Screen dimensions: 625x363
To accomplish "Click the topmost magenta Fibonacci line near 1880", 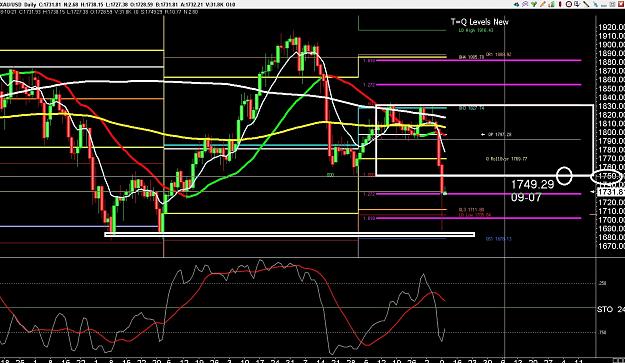I will coord(478,61).
